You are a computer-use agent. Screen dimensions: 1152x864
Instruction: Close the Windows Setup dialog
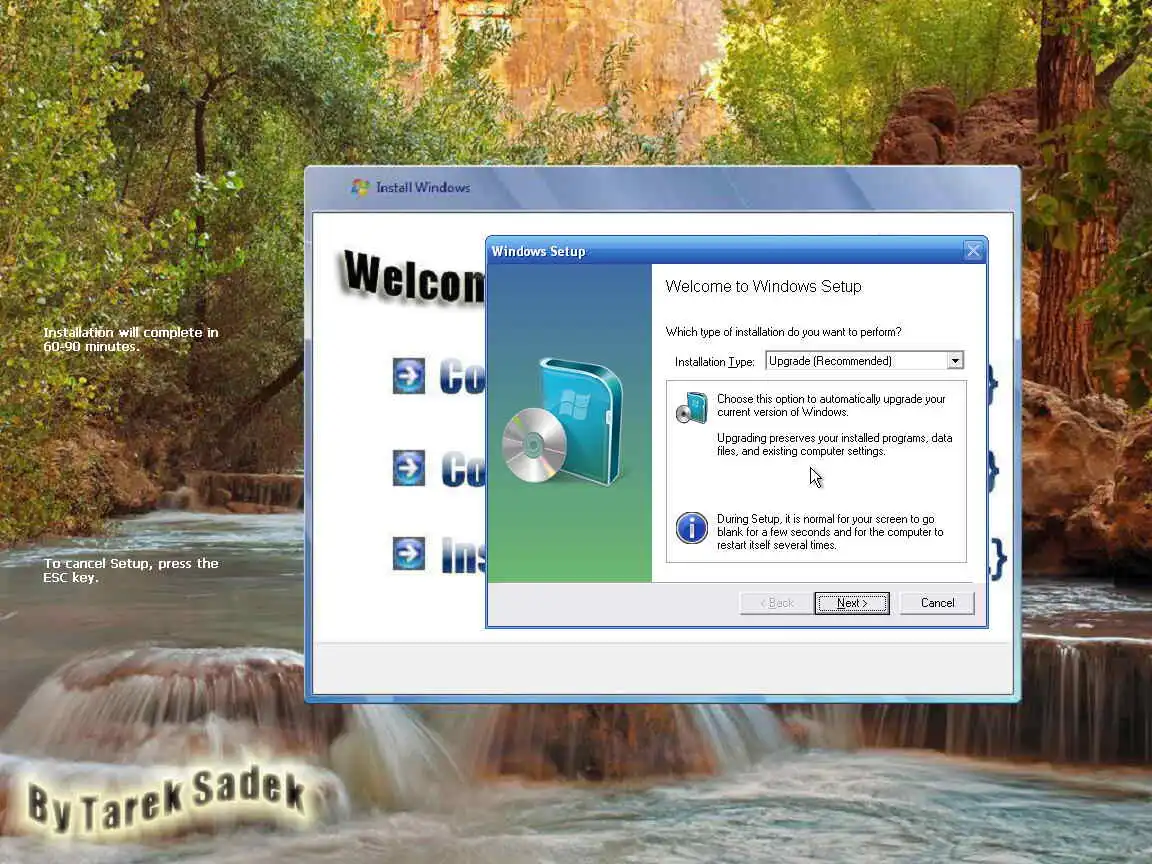(973, 251)
